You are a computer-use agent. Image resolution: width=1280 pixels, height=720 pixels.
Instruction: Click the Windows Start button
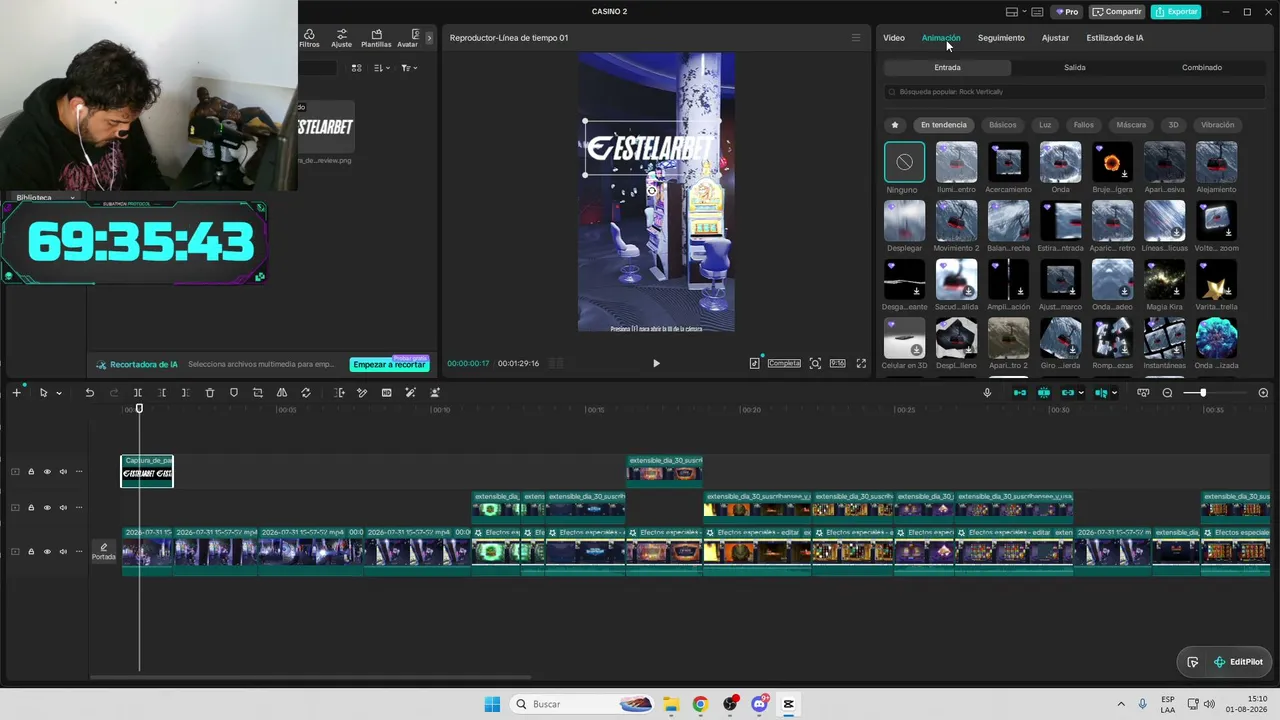tap(492, 704)
